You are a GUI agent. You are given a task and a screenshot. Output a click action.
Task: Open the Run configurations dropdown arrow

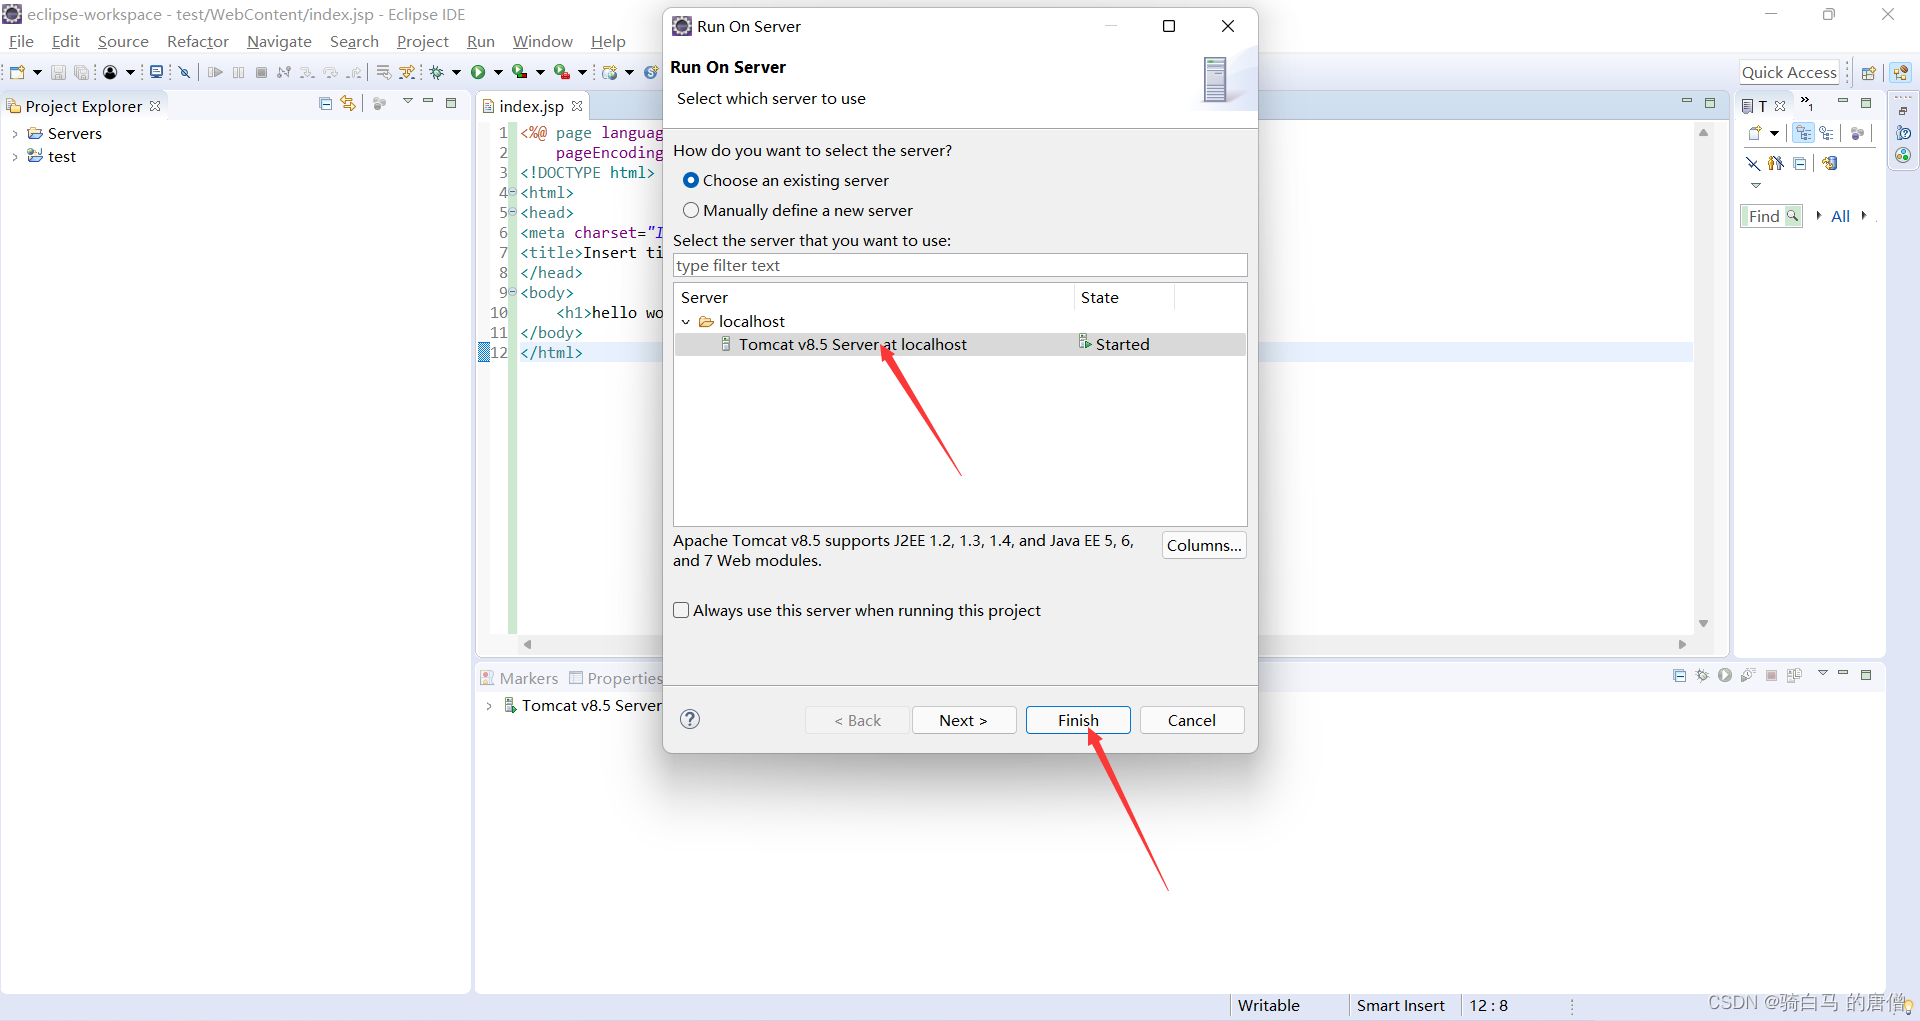498,72
